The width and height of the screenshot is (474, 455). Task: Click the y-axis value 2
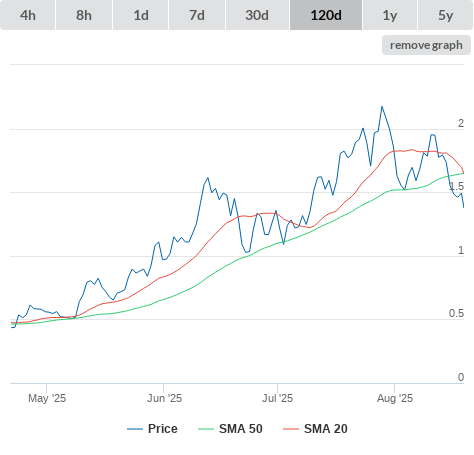pyautogui.click(x=461, y=123)
